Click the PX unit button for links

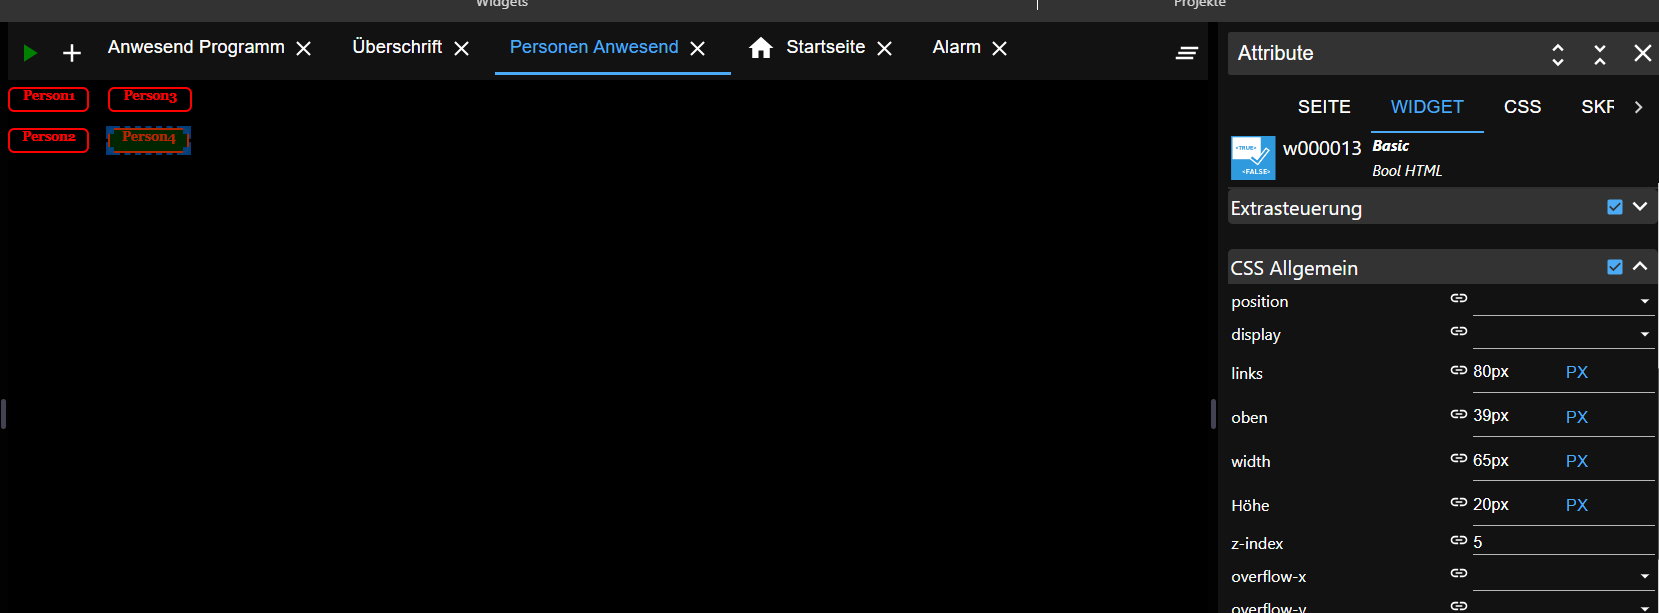[1577, 372]
